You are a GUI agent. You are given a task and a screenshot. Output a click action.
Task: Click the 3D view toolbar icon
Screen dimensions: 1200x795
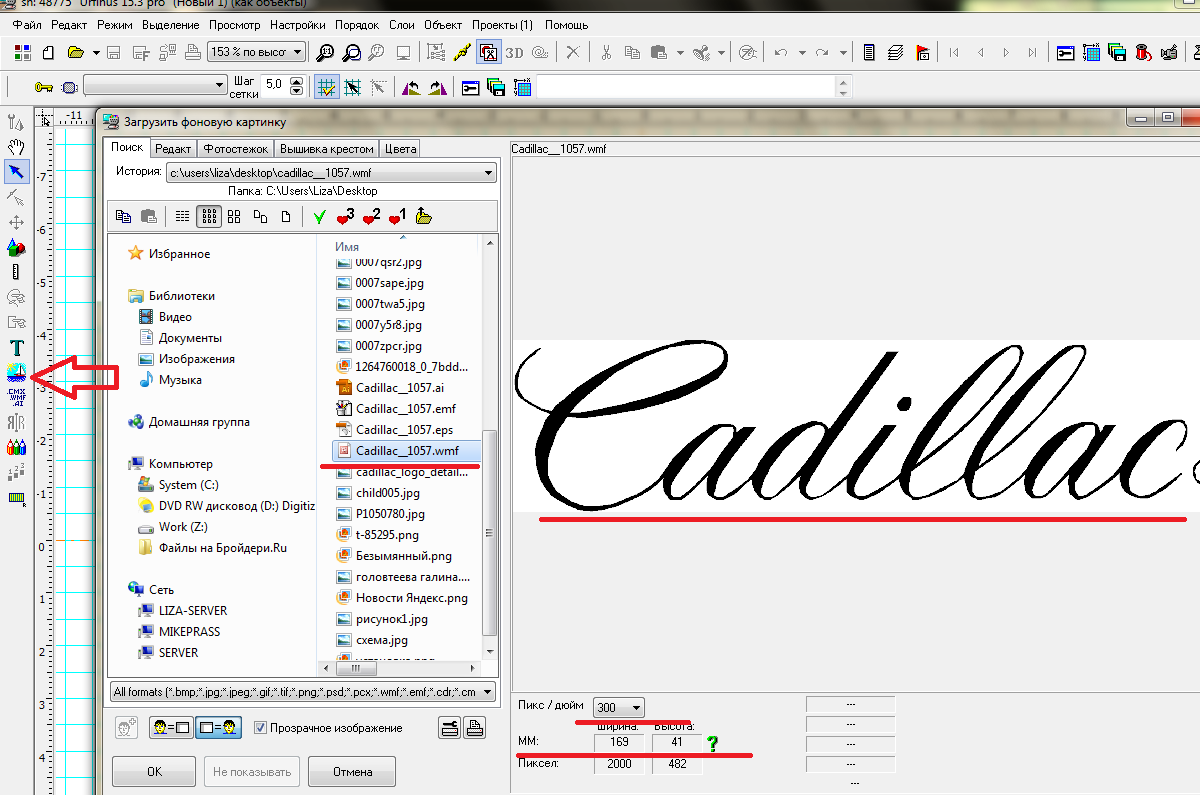click(515, 53)
